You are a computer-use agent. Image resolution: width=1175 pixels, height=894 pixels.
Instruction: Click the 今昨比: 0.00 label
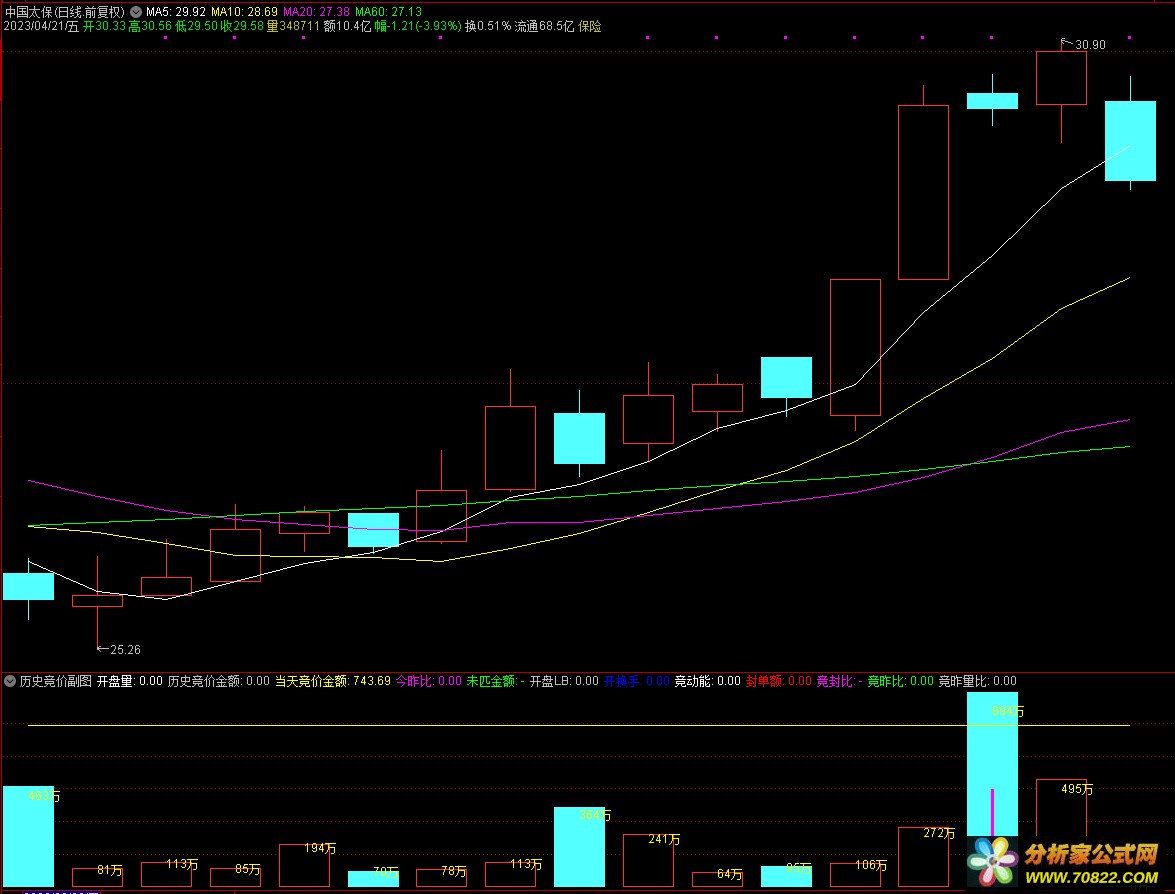pos(429,681)
